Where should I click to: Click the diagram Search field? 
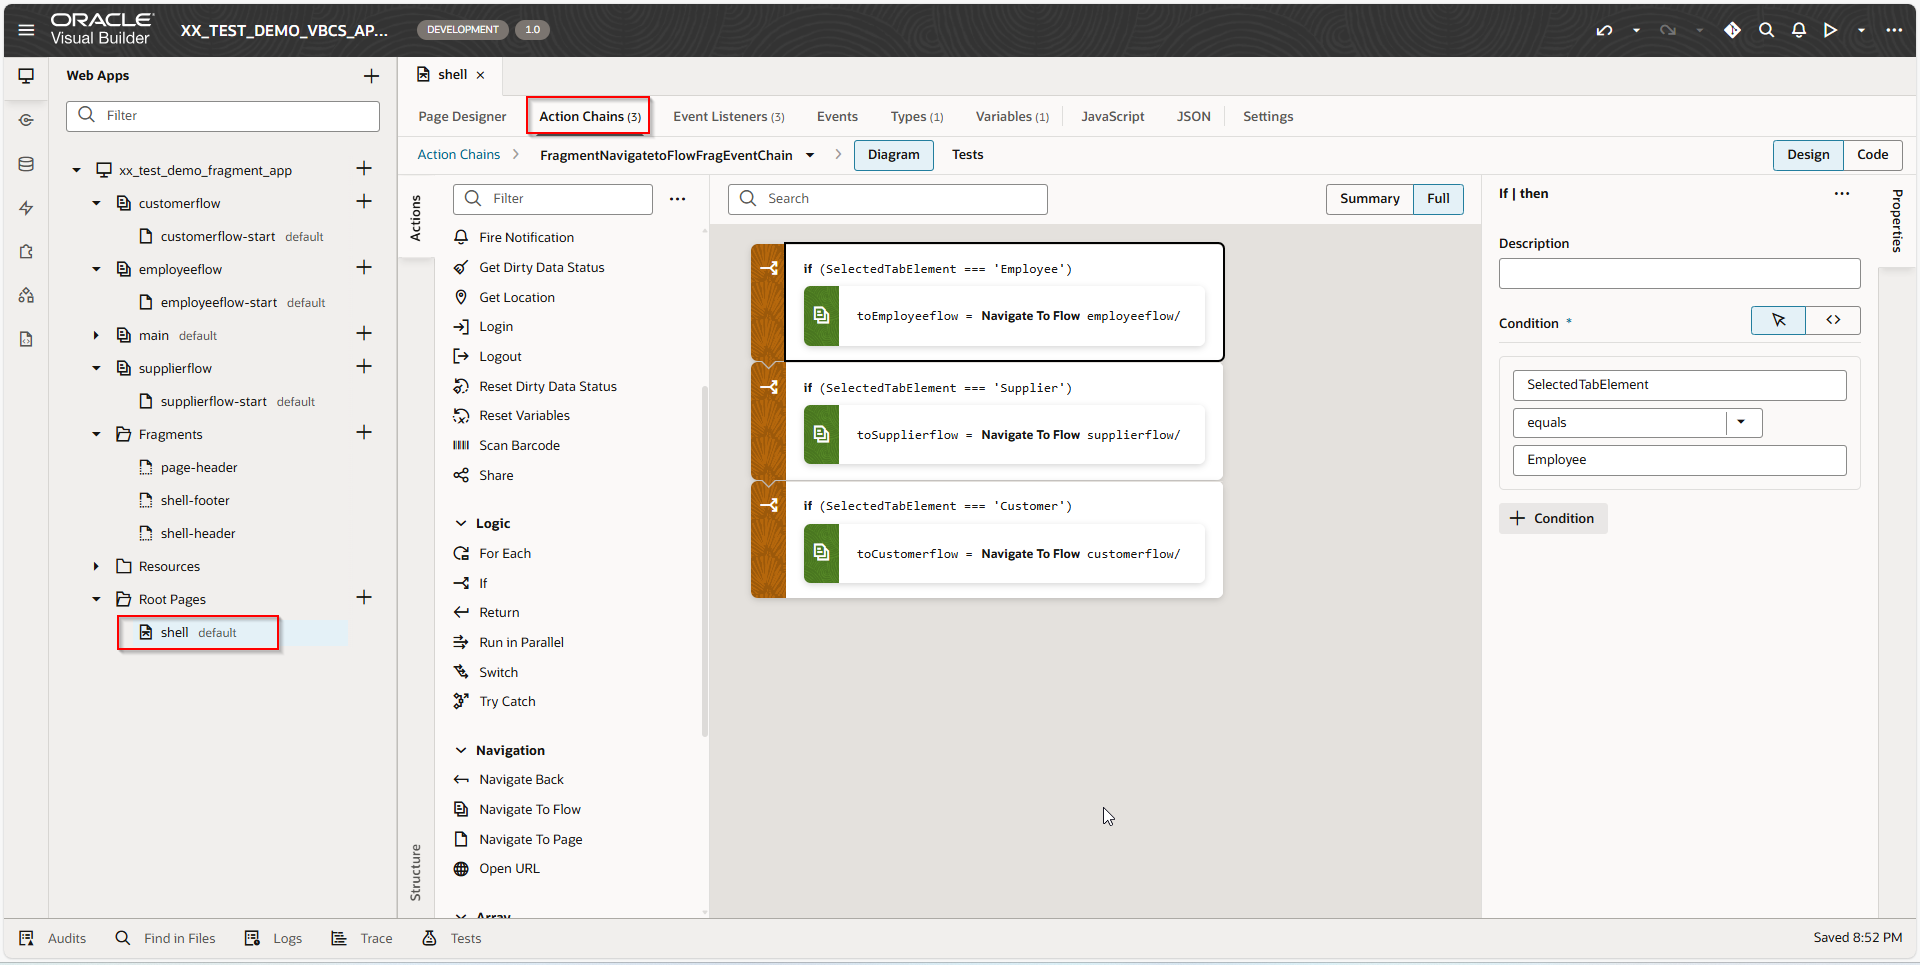[888, 199]
